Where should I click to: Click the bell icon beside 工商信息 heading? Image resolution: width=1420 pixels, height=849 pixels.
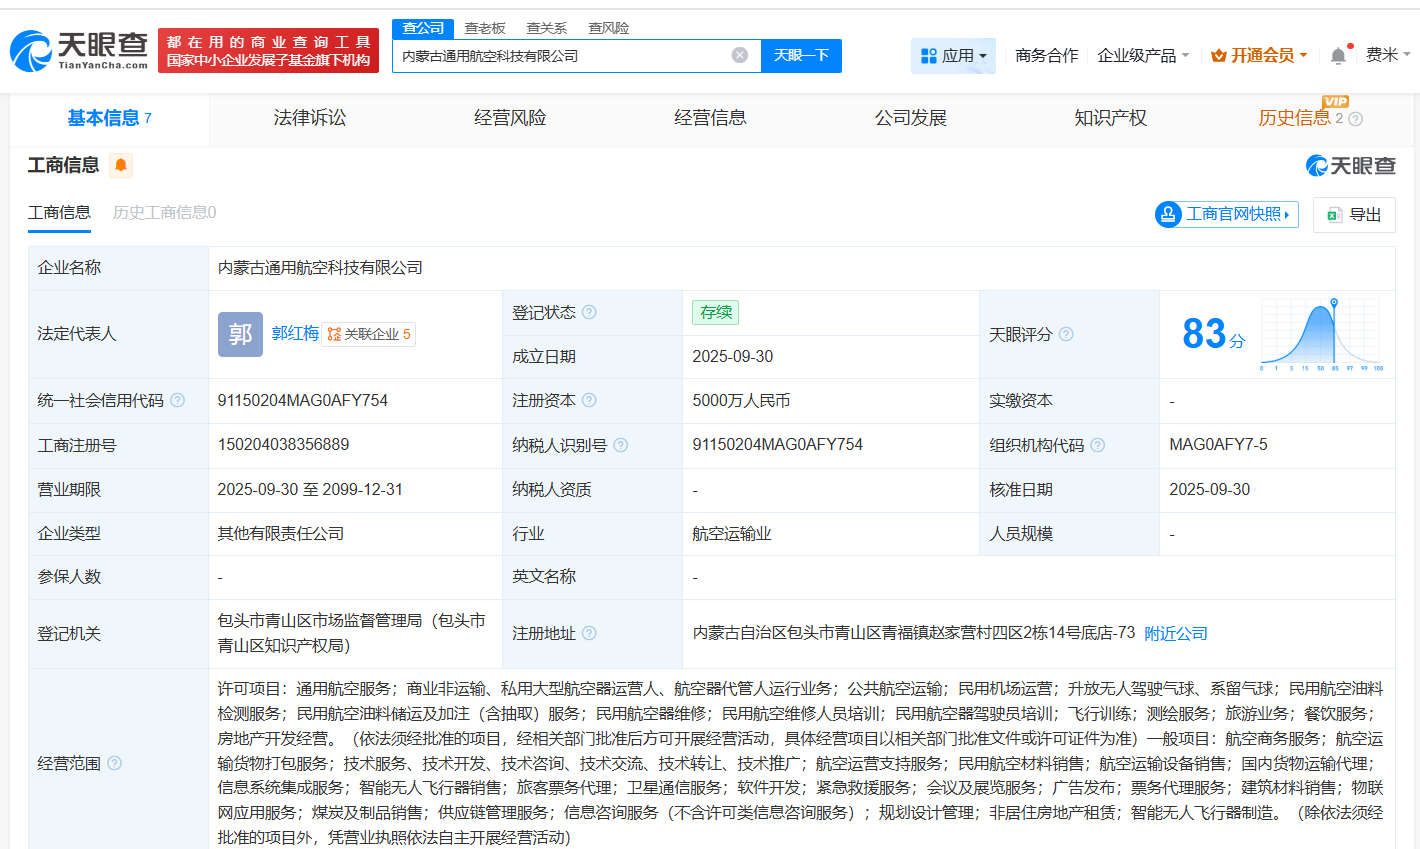click(120, 165)
